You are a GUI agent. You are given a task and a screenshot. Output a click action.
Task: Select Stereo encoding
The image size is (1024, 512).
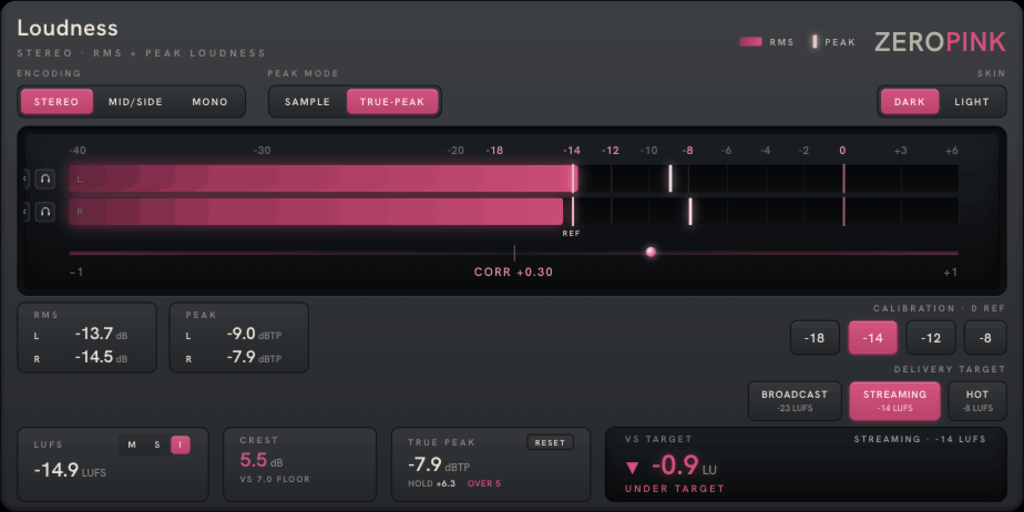click(56, 102)
